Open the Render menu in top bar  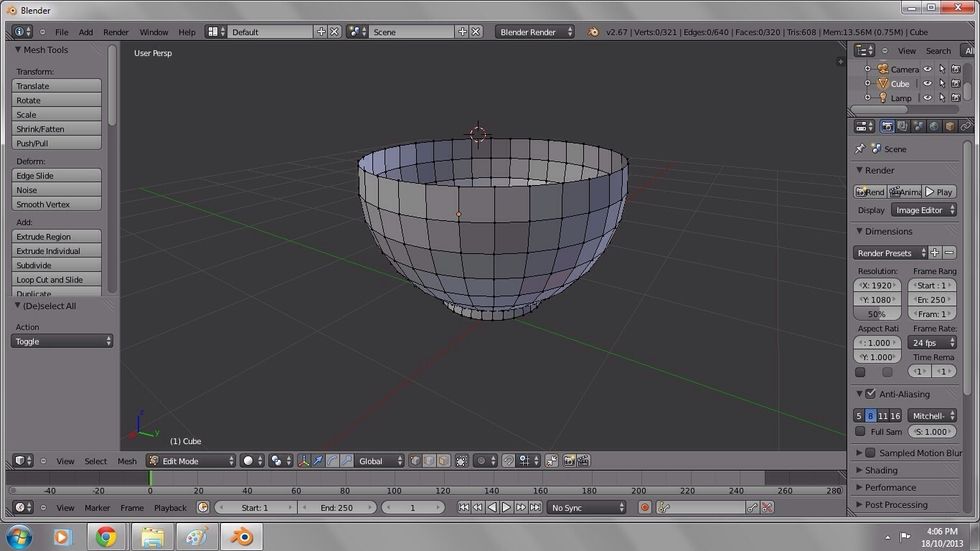pos(116,32)
